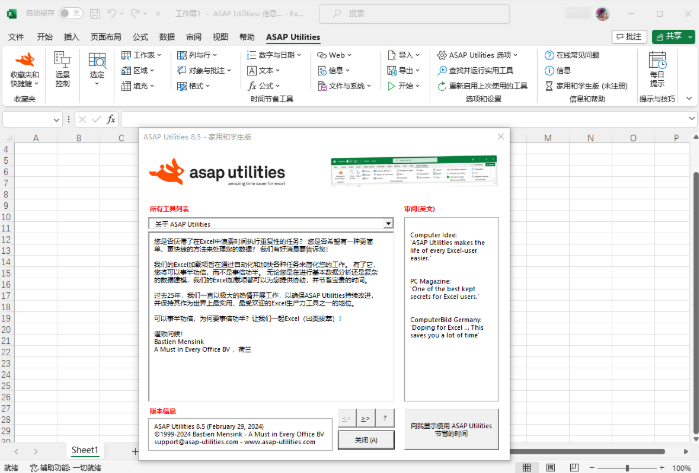
Task: Open the File tab
Action: tap(16, 37)
